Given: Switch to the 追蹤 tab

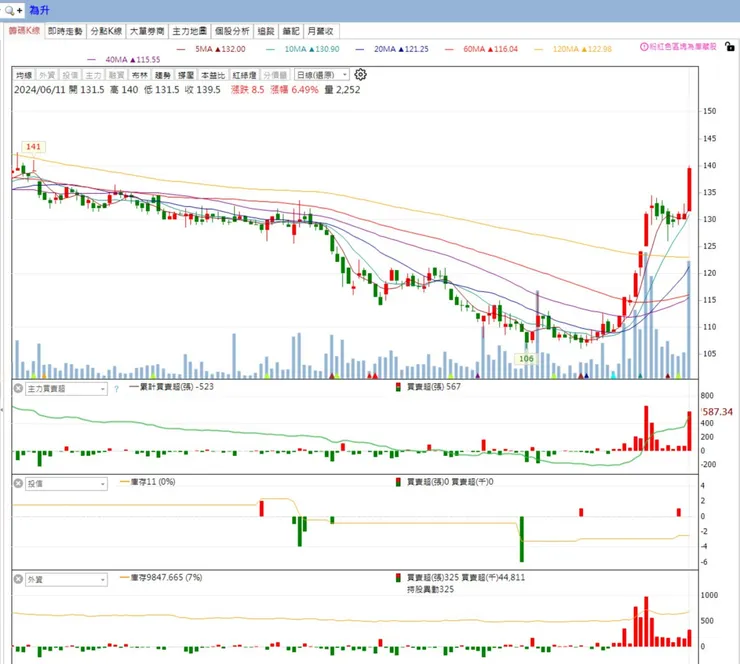Looking at the screenshot, I should 266,31.
